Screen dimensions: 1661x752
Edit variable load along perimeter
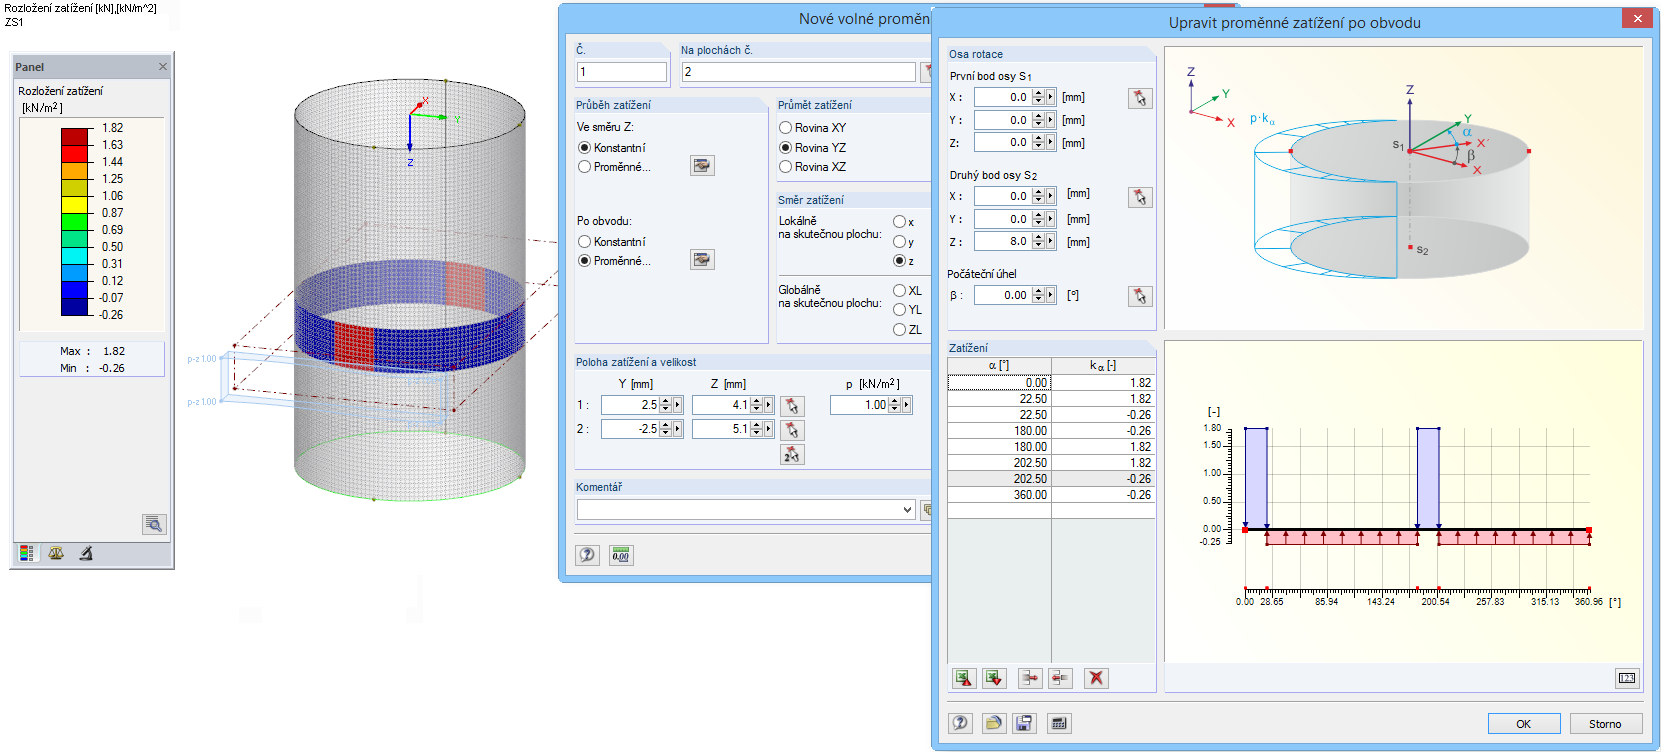(x=702, y=260)
